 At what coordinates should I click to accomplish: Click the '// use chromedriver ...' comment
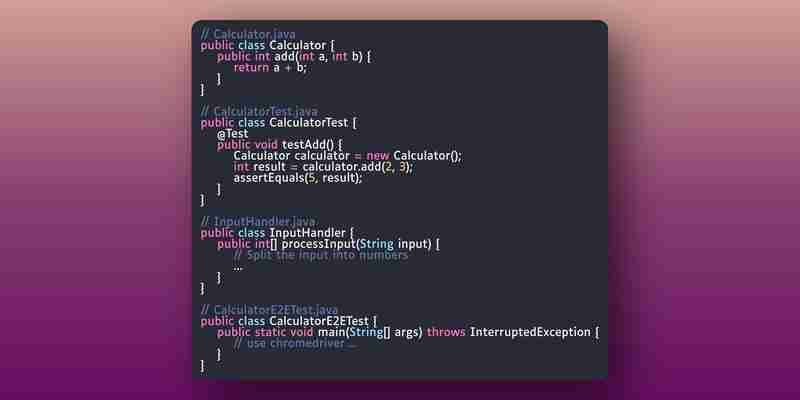[x=294, y=343]
